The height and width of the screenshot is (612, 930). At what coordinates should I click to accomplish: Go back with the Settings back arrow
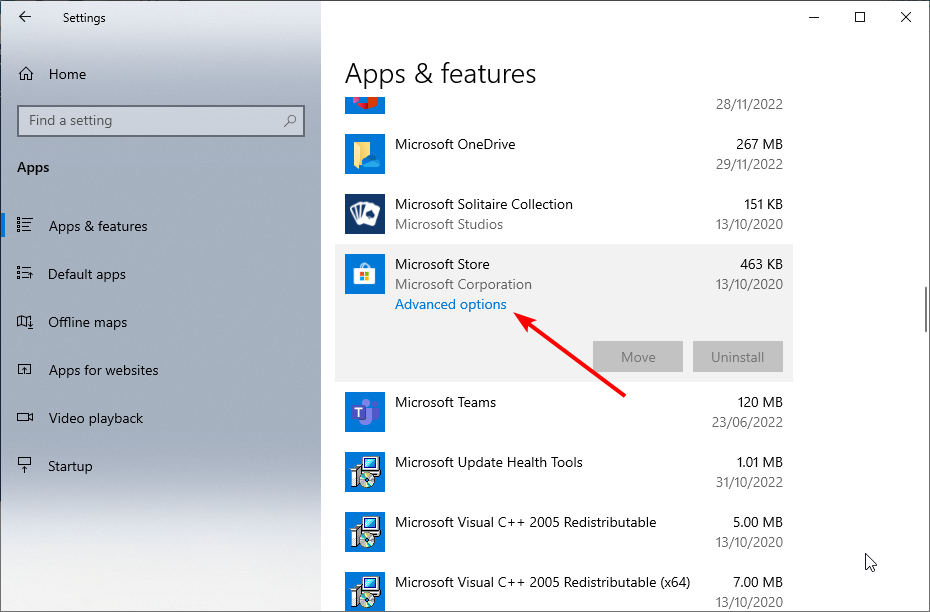[25, 17]
